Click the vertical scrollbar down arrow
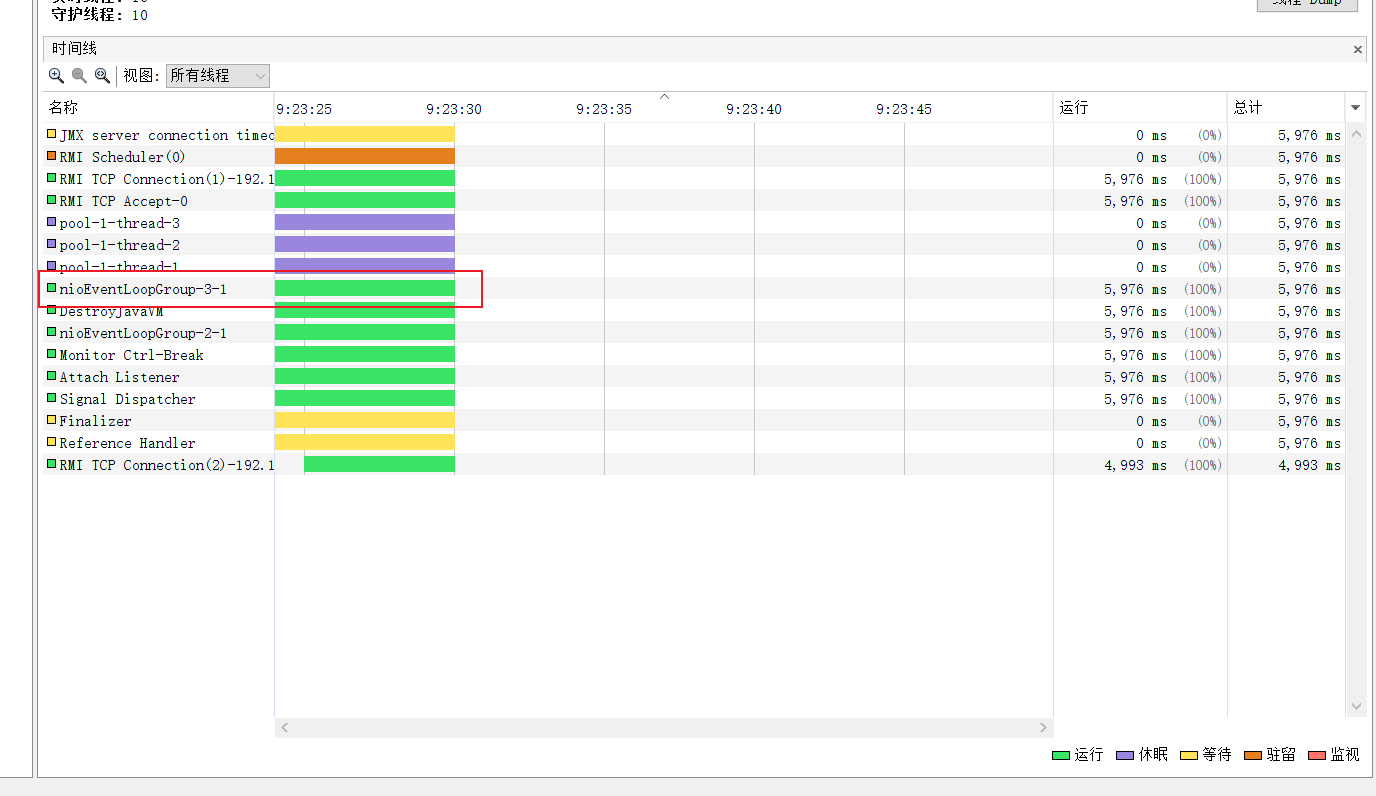This screenshot has width=1376, height=796. (1356, 706)
